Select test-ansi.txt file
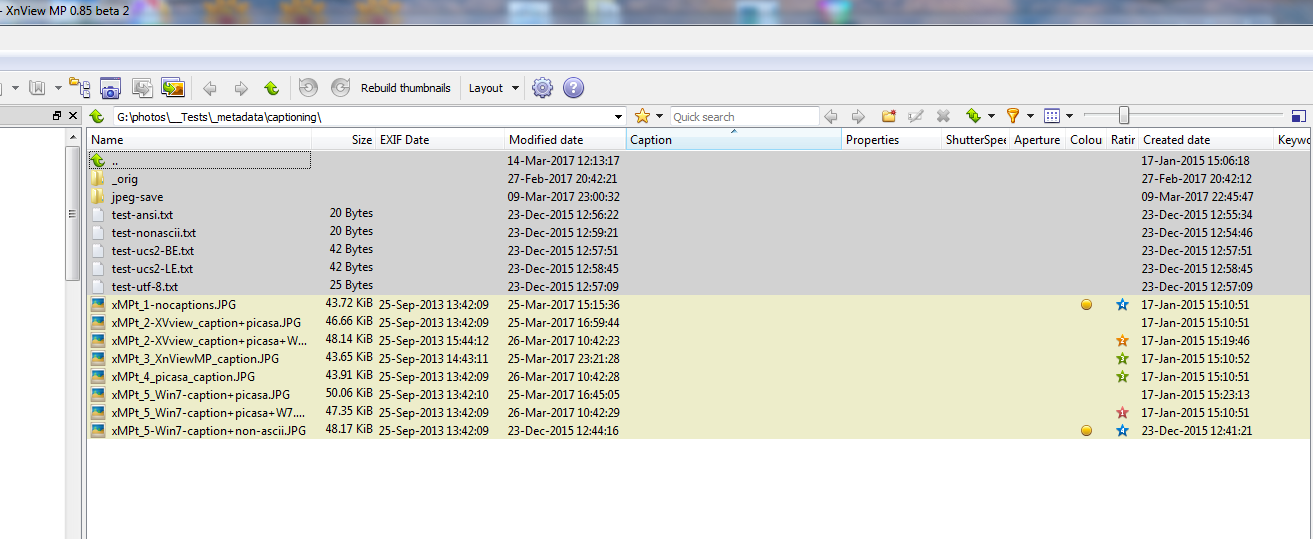 [142, 215]
